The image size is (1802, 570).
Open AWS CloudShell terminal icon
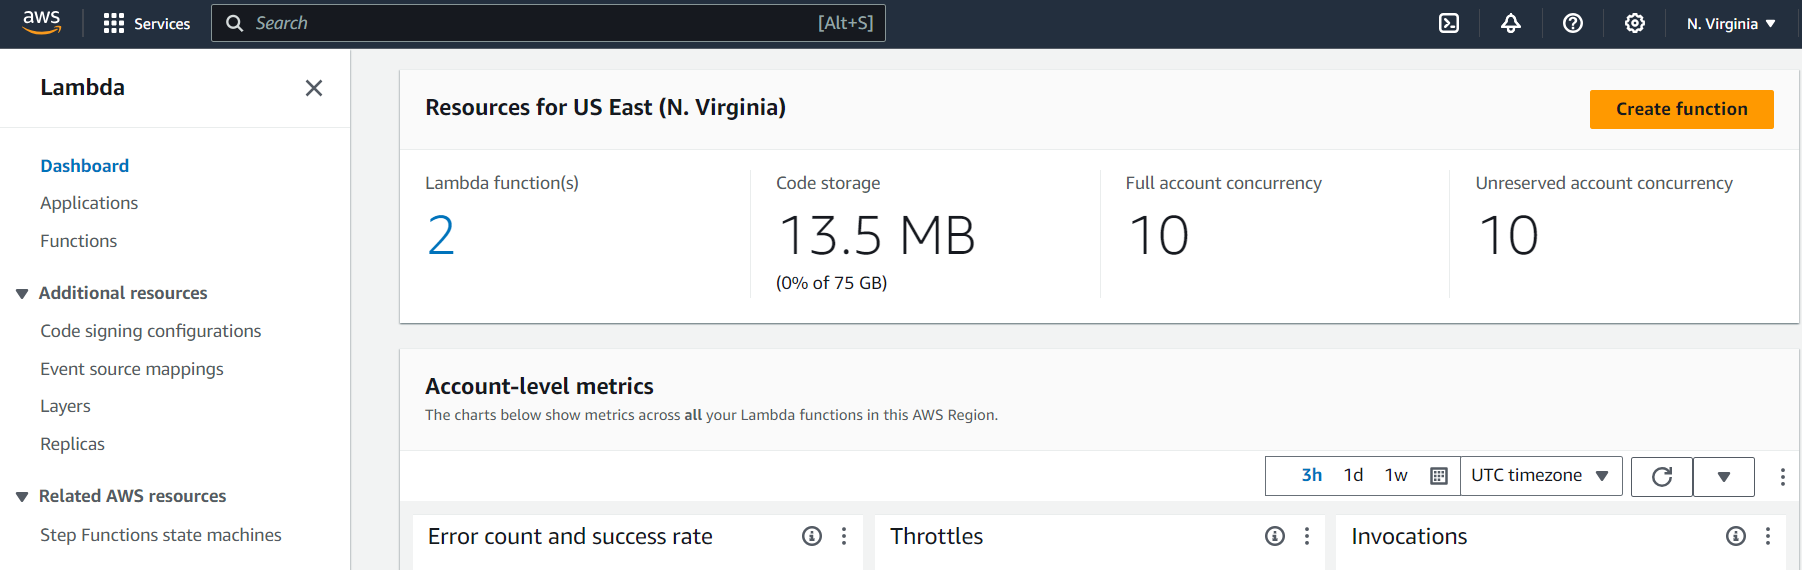(1449, 23)
